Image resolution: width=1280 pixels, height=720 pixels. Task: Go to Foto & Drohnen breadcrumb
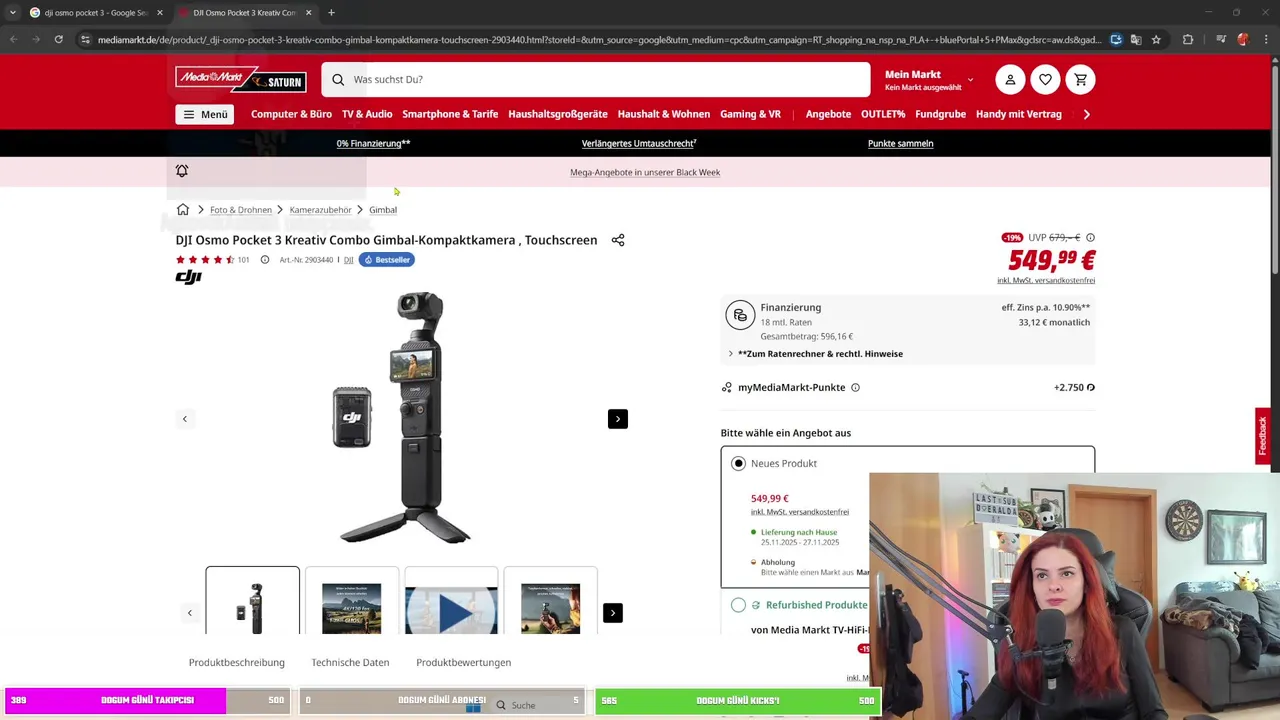click(241, 210)
